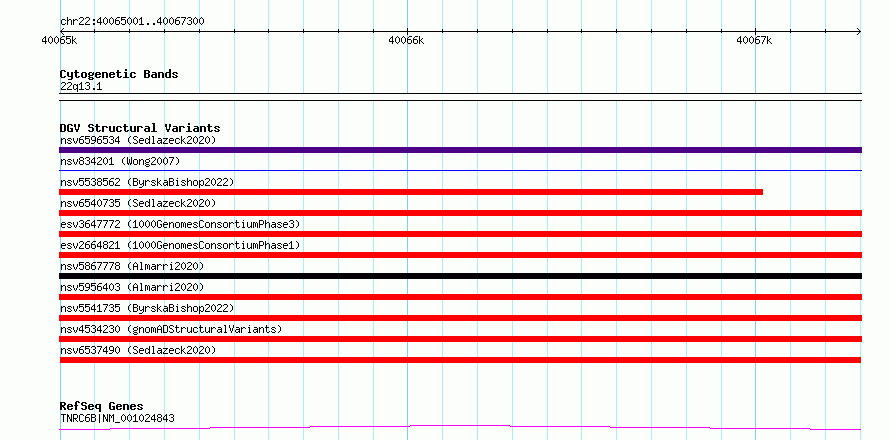This screenshot has width=890, height=440.
Task: Click the purple nsv6596534 variant bar
Action: 460,150
